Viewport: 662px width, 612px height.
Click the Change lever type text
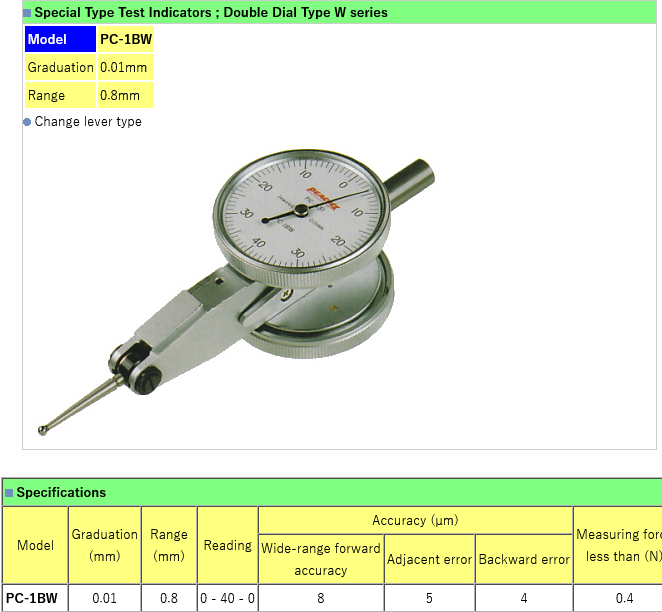point(88,122)
